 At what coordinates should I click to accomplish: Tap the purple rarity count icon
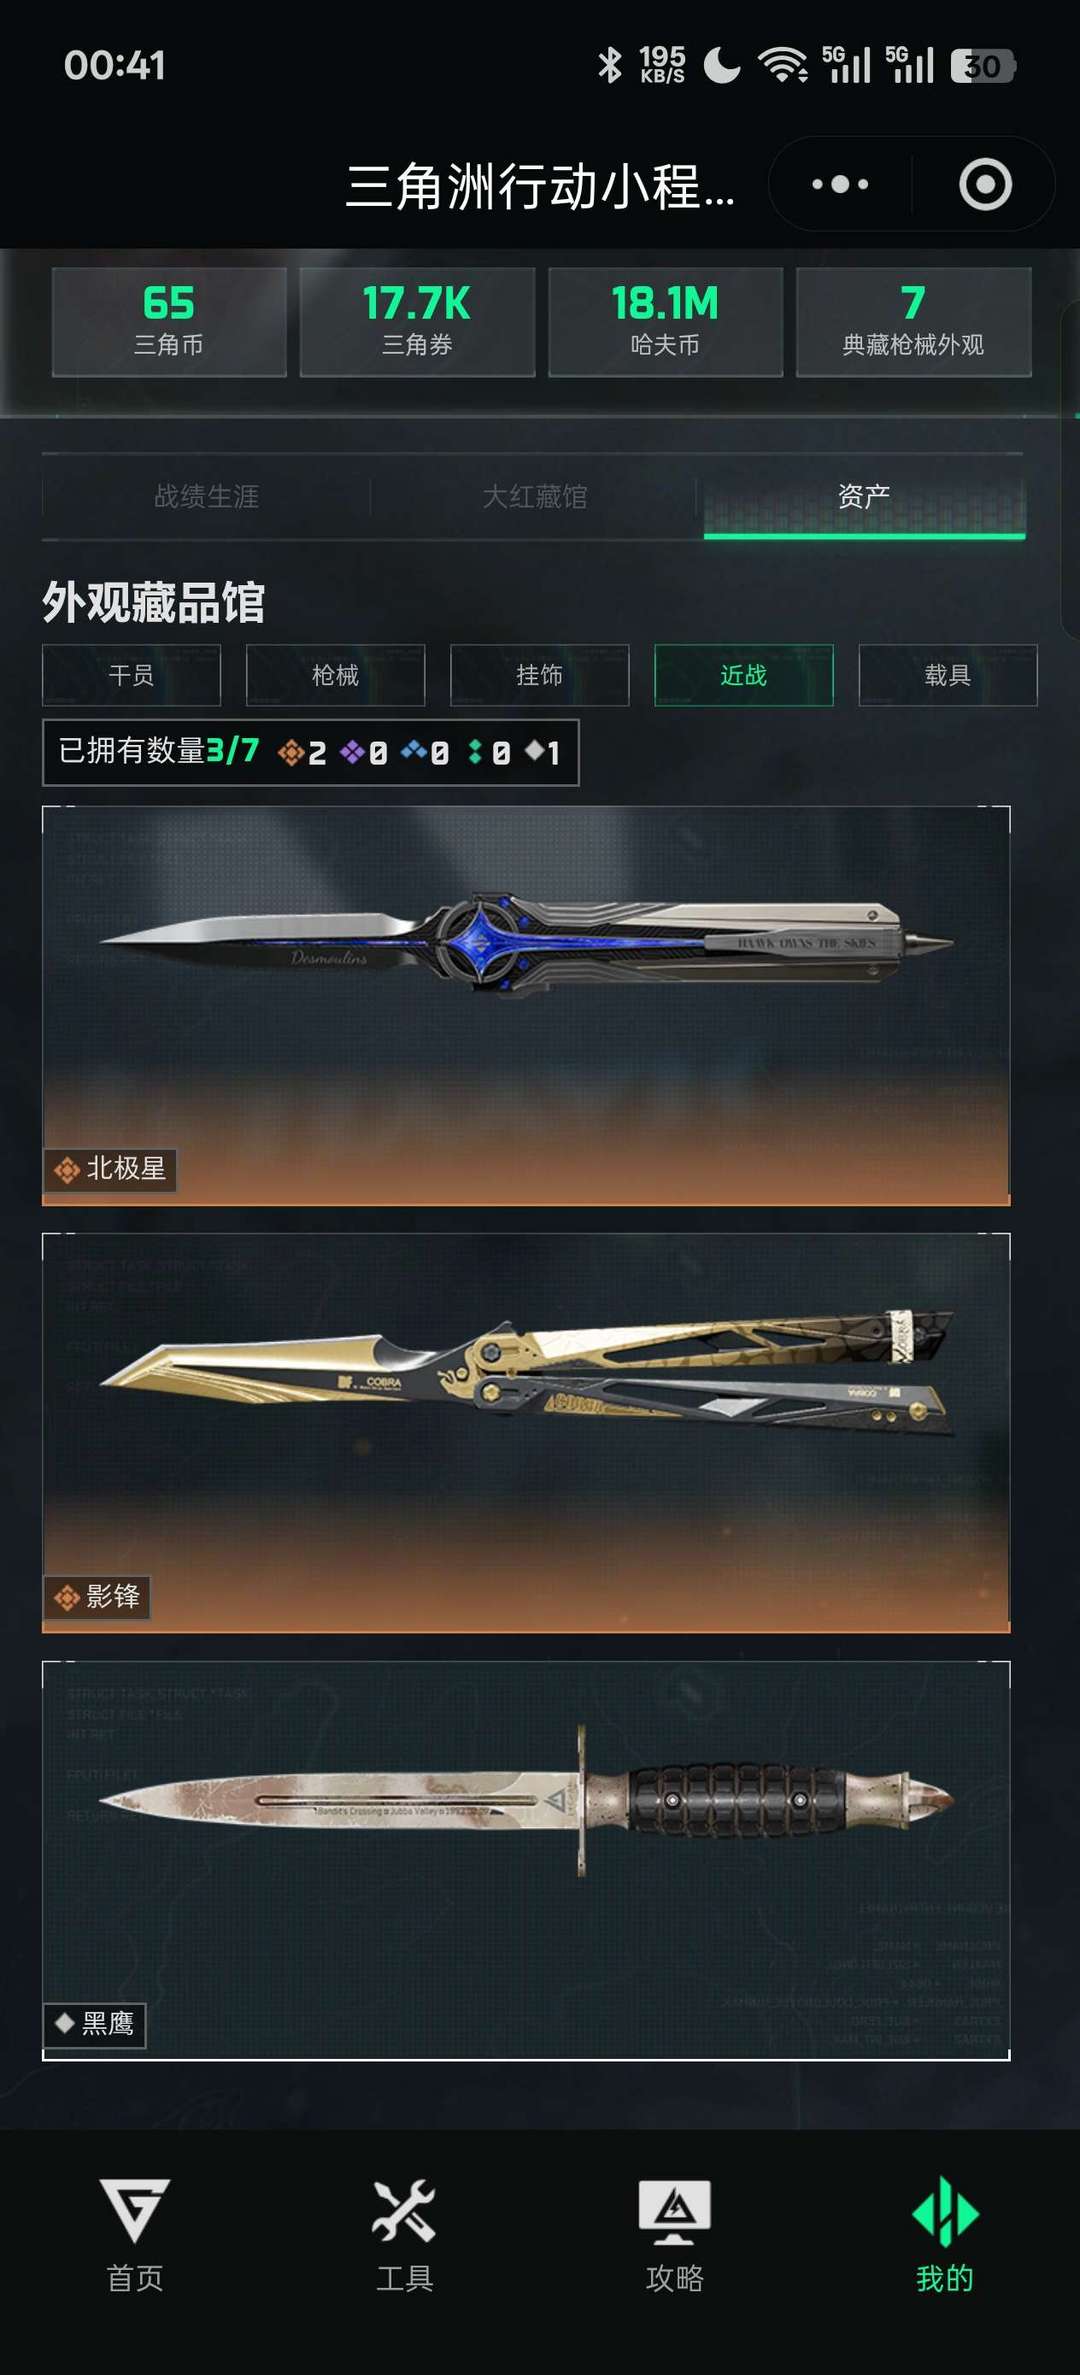pyautogui.click(x=352, y=752)
